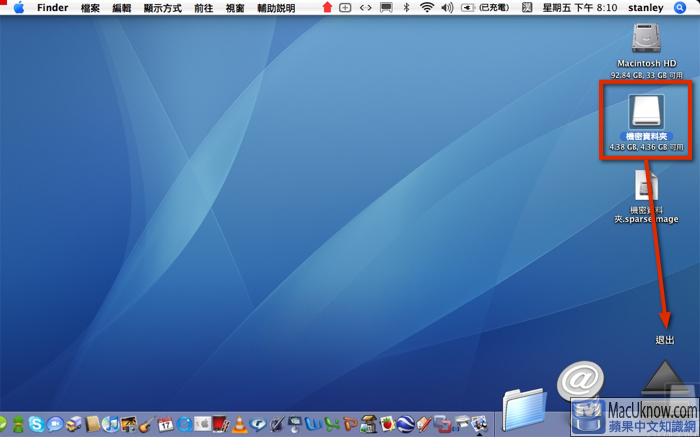Launch Google Earth from the Dock

coord(405,424)
